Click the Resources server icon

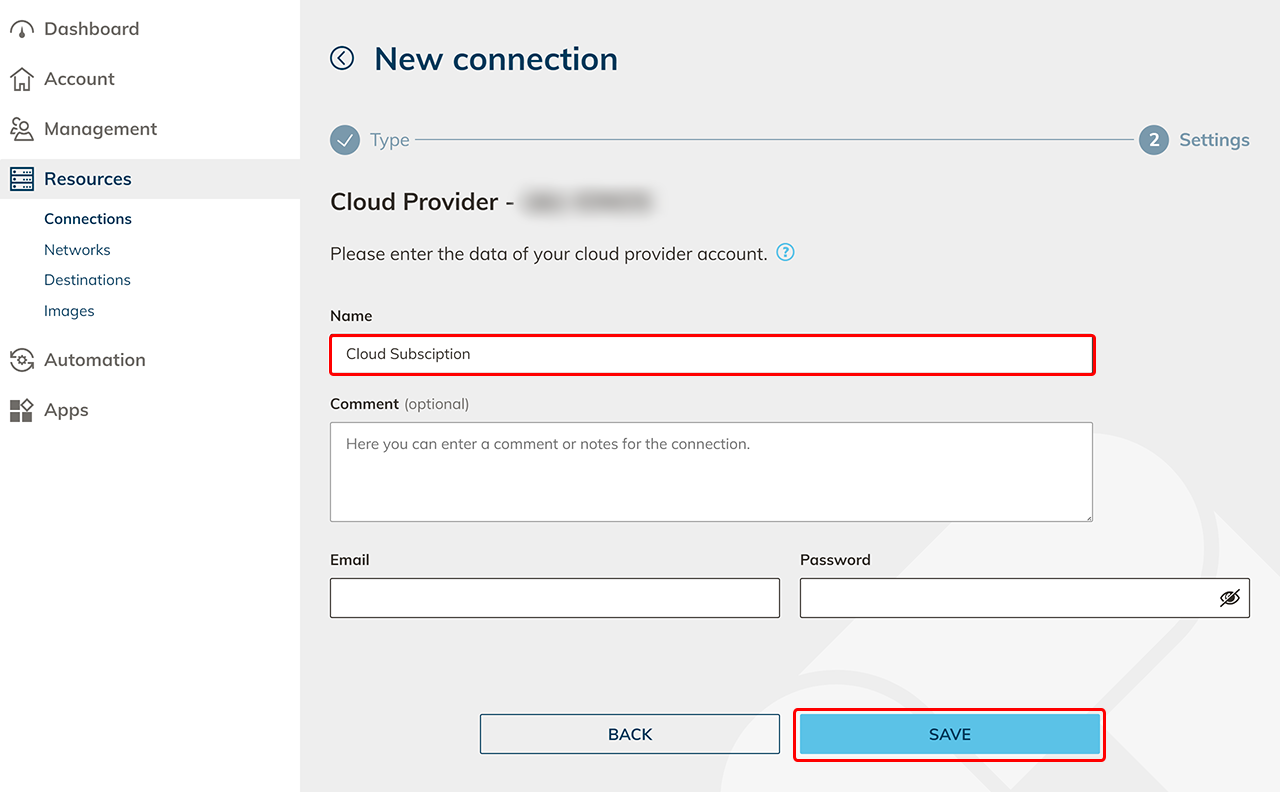tap(22, 179)
